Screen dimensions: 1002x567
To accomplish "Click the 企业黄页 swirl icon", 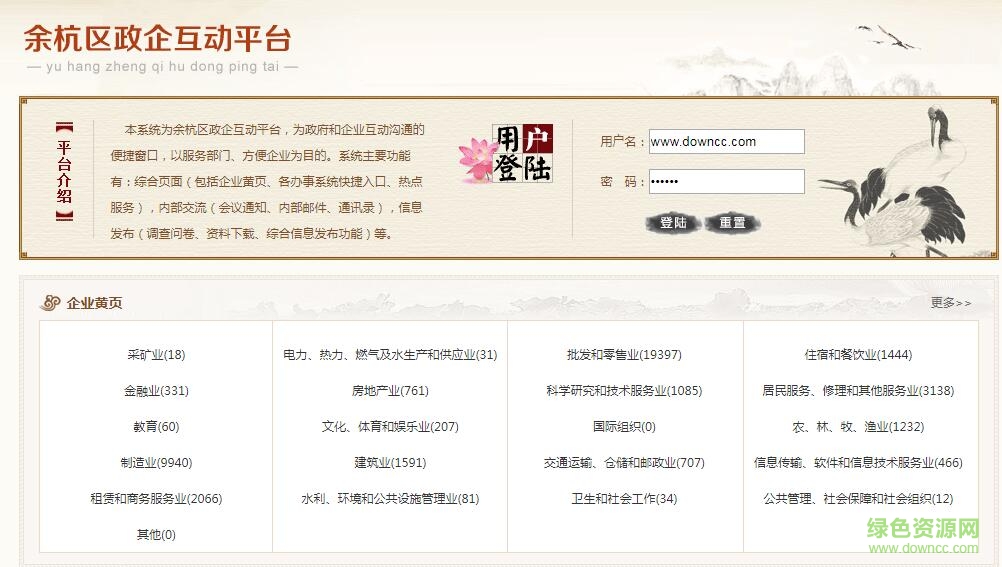I will 50,303.
